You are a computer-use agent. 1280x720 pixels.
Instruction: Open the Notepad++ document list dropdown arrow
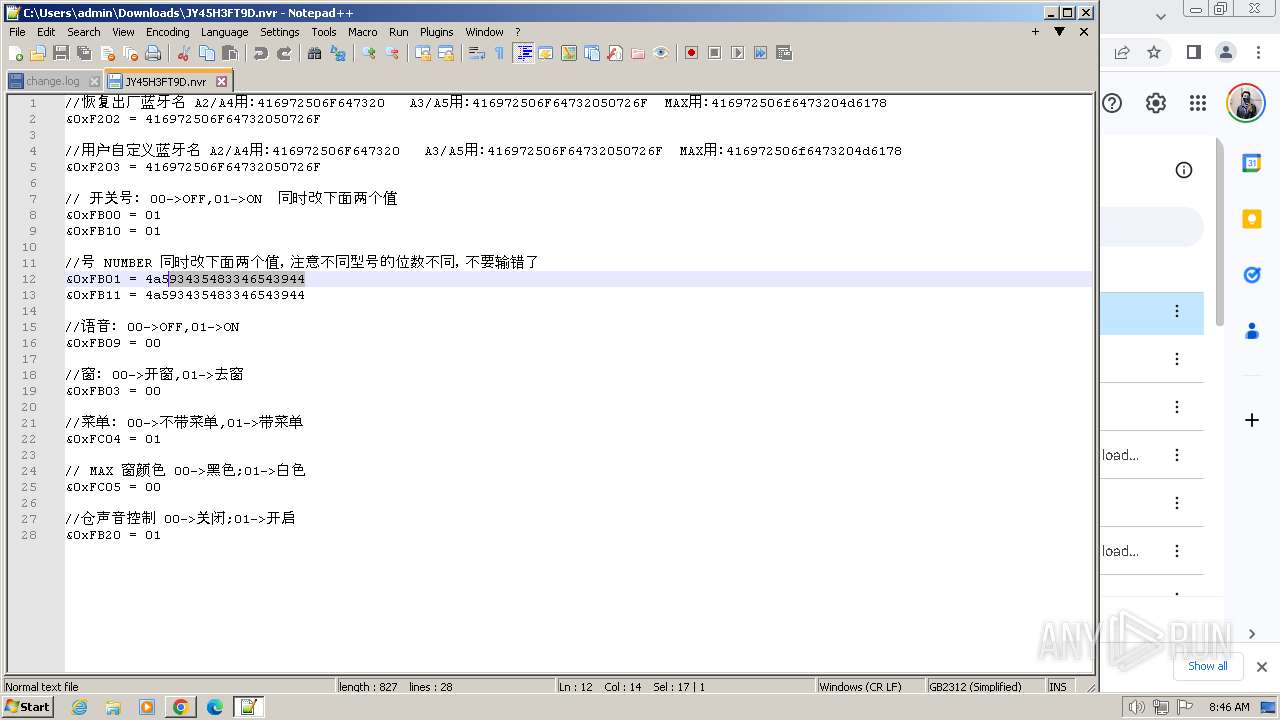[1059, 32]
